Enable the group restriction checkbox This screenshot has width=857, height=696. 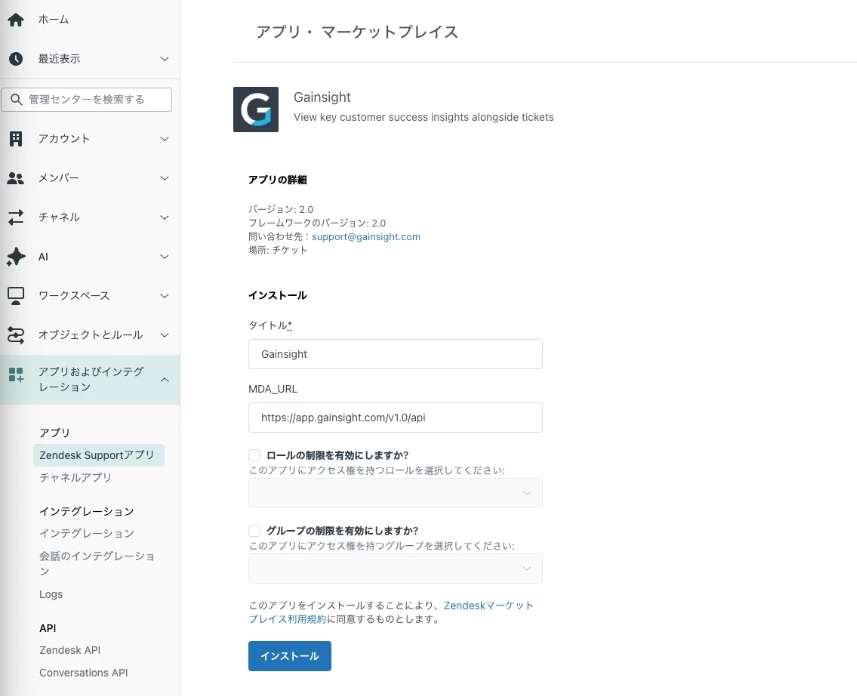(x=254, y=530)
